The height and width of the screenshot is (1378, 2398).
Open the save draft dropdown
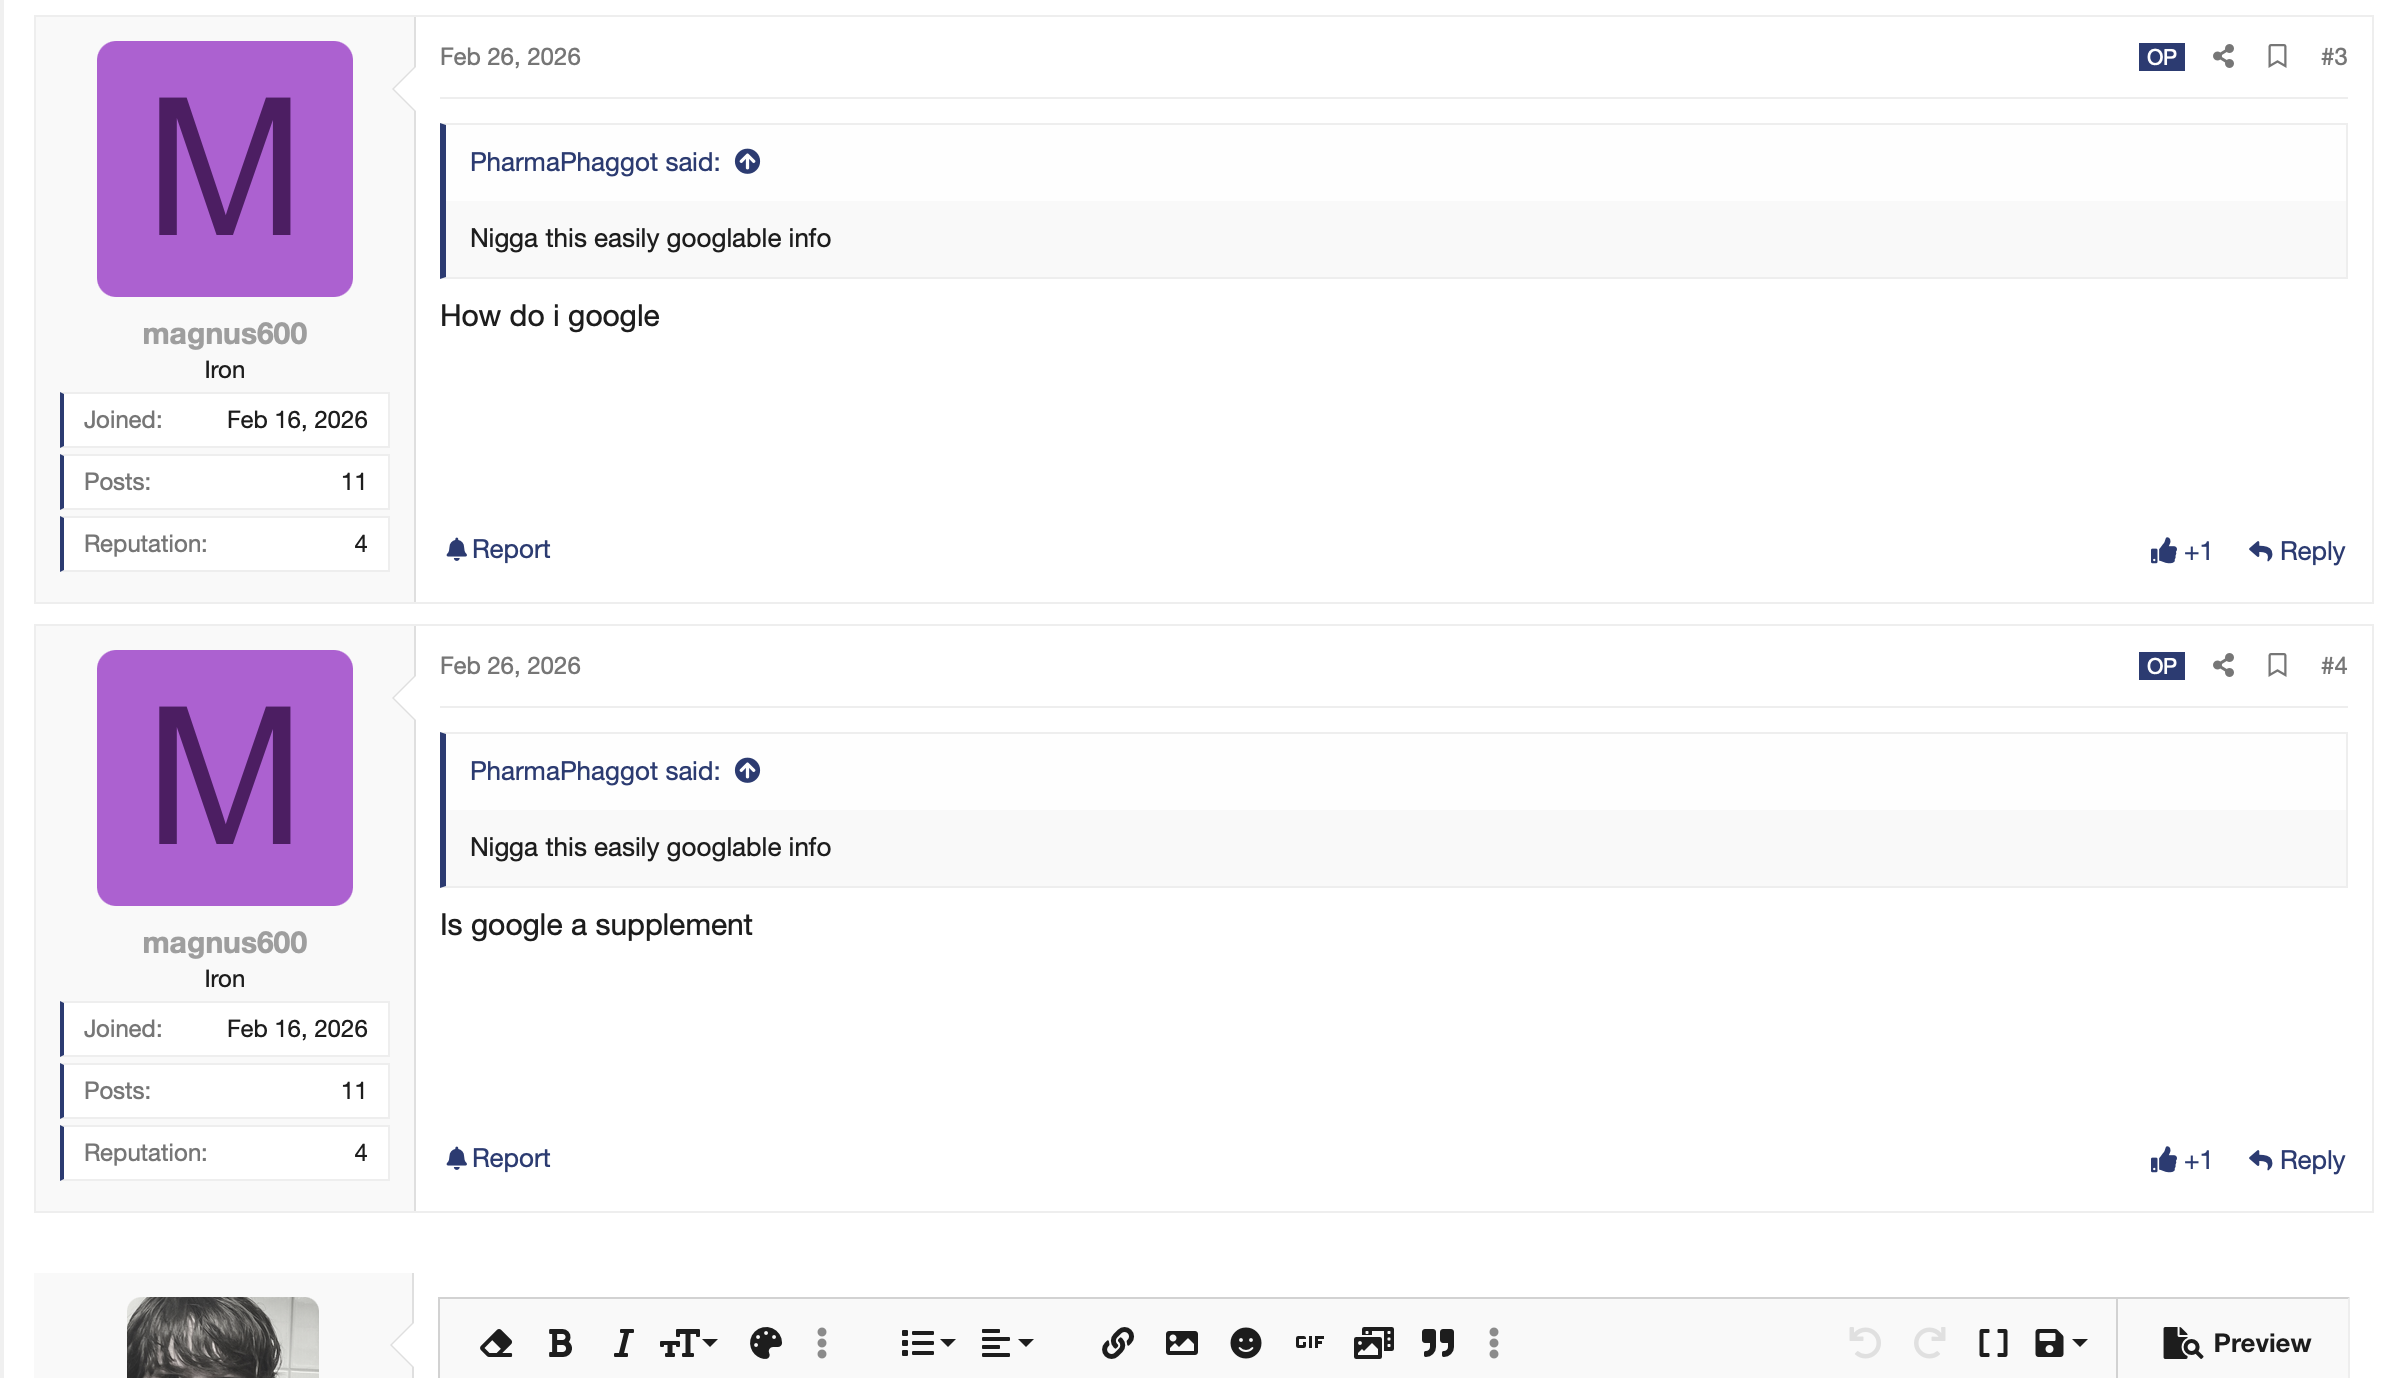pyautogui.click(x=2060, y=1343)
